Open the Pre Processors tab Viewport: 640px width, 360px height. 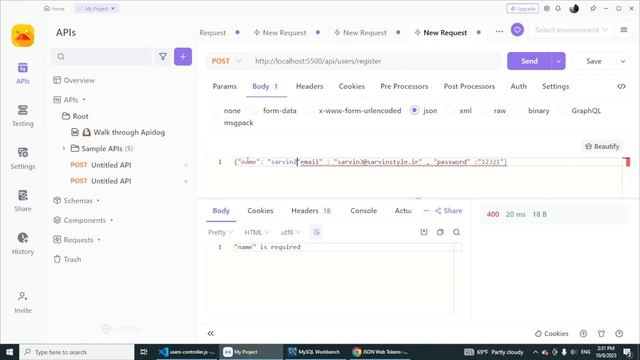coord(404,86)
